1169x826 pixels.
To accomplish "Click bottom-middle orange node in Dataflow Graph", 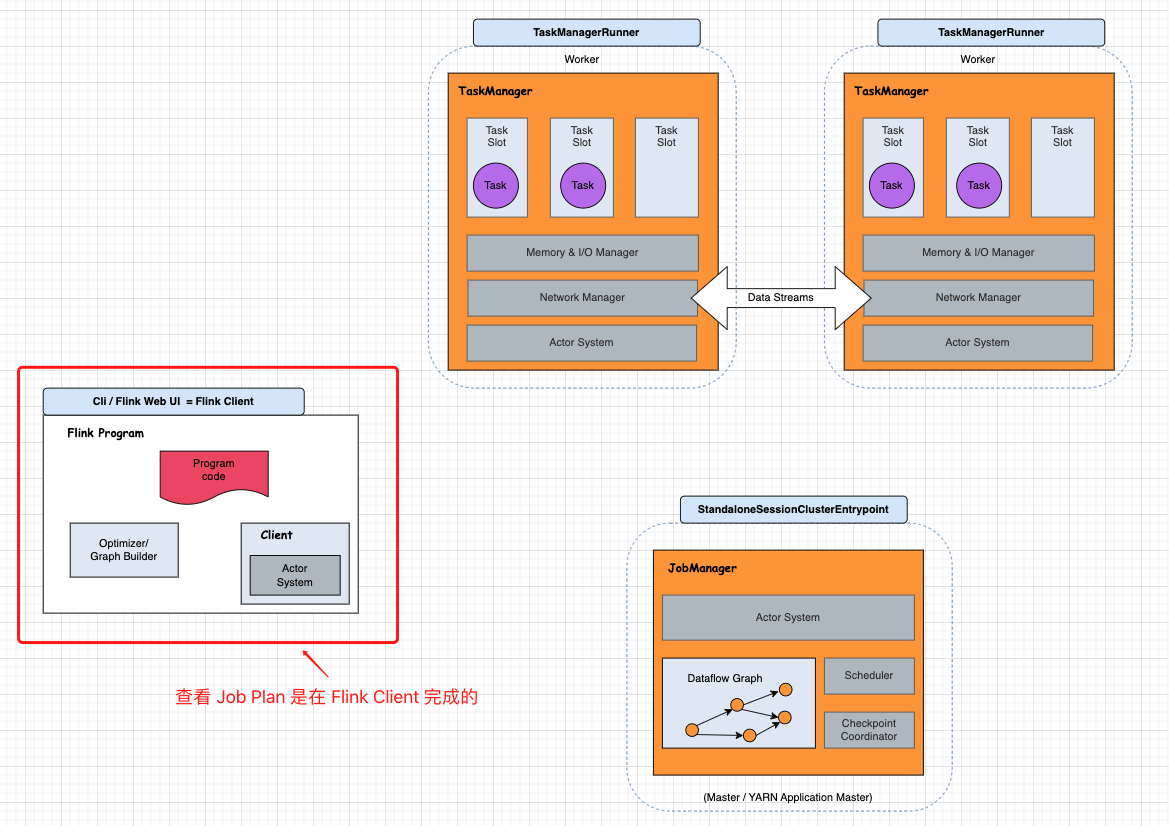I will (x=750, y=736).
